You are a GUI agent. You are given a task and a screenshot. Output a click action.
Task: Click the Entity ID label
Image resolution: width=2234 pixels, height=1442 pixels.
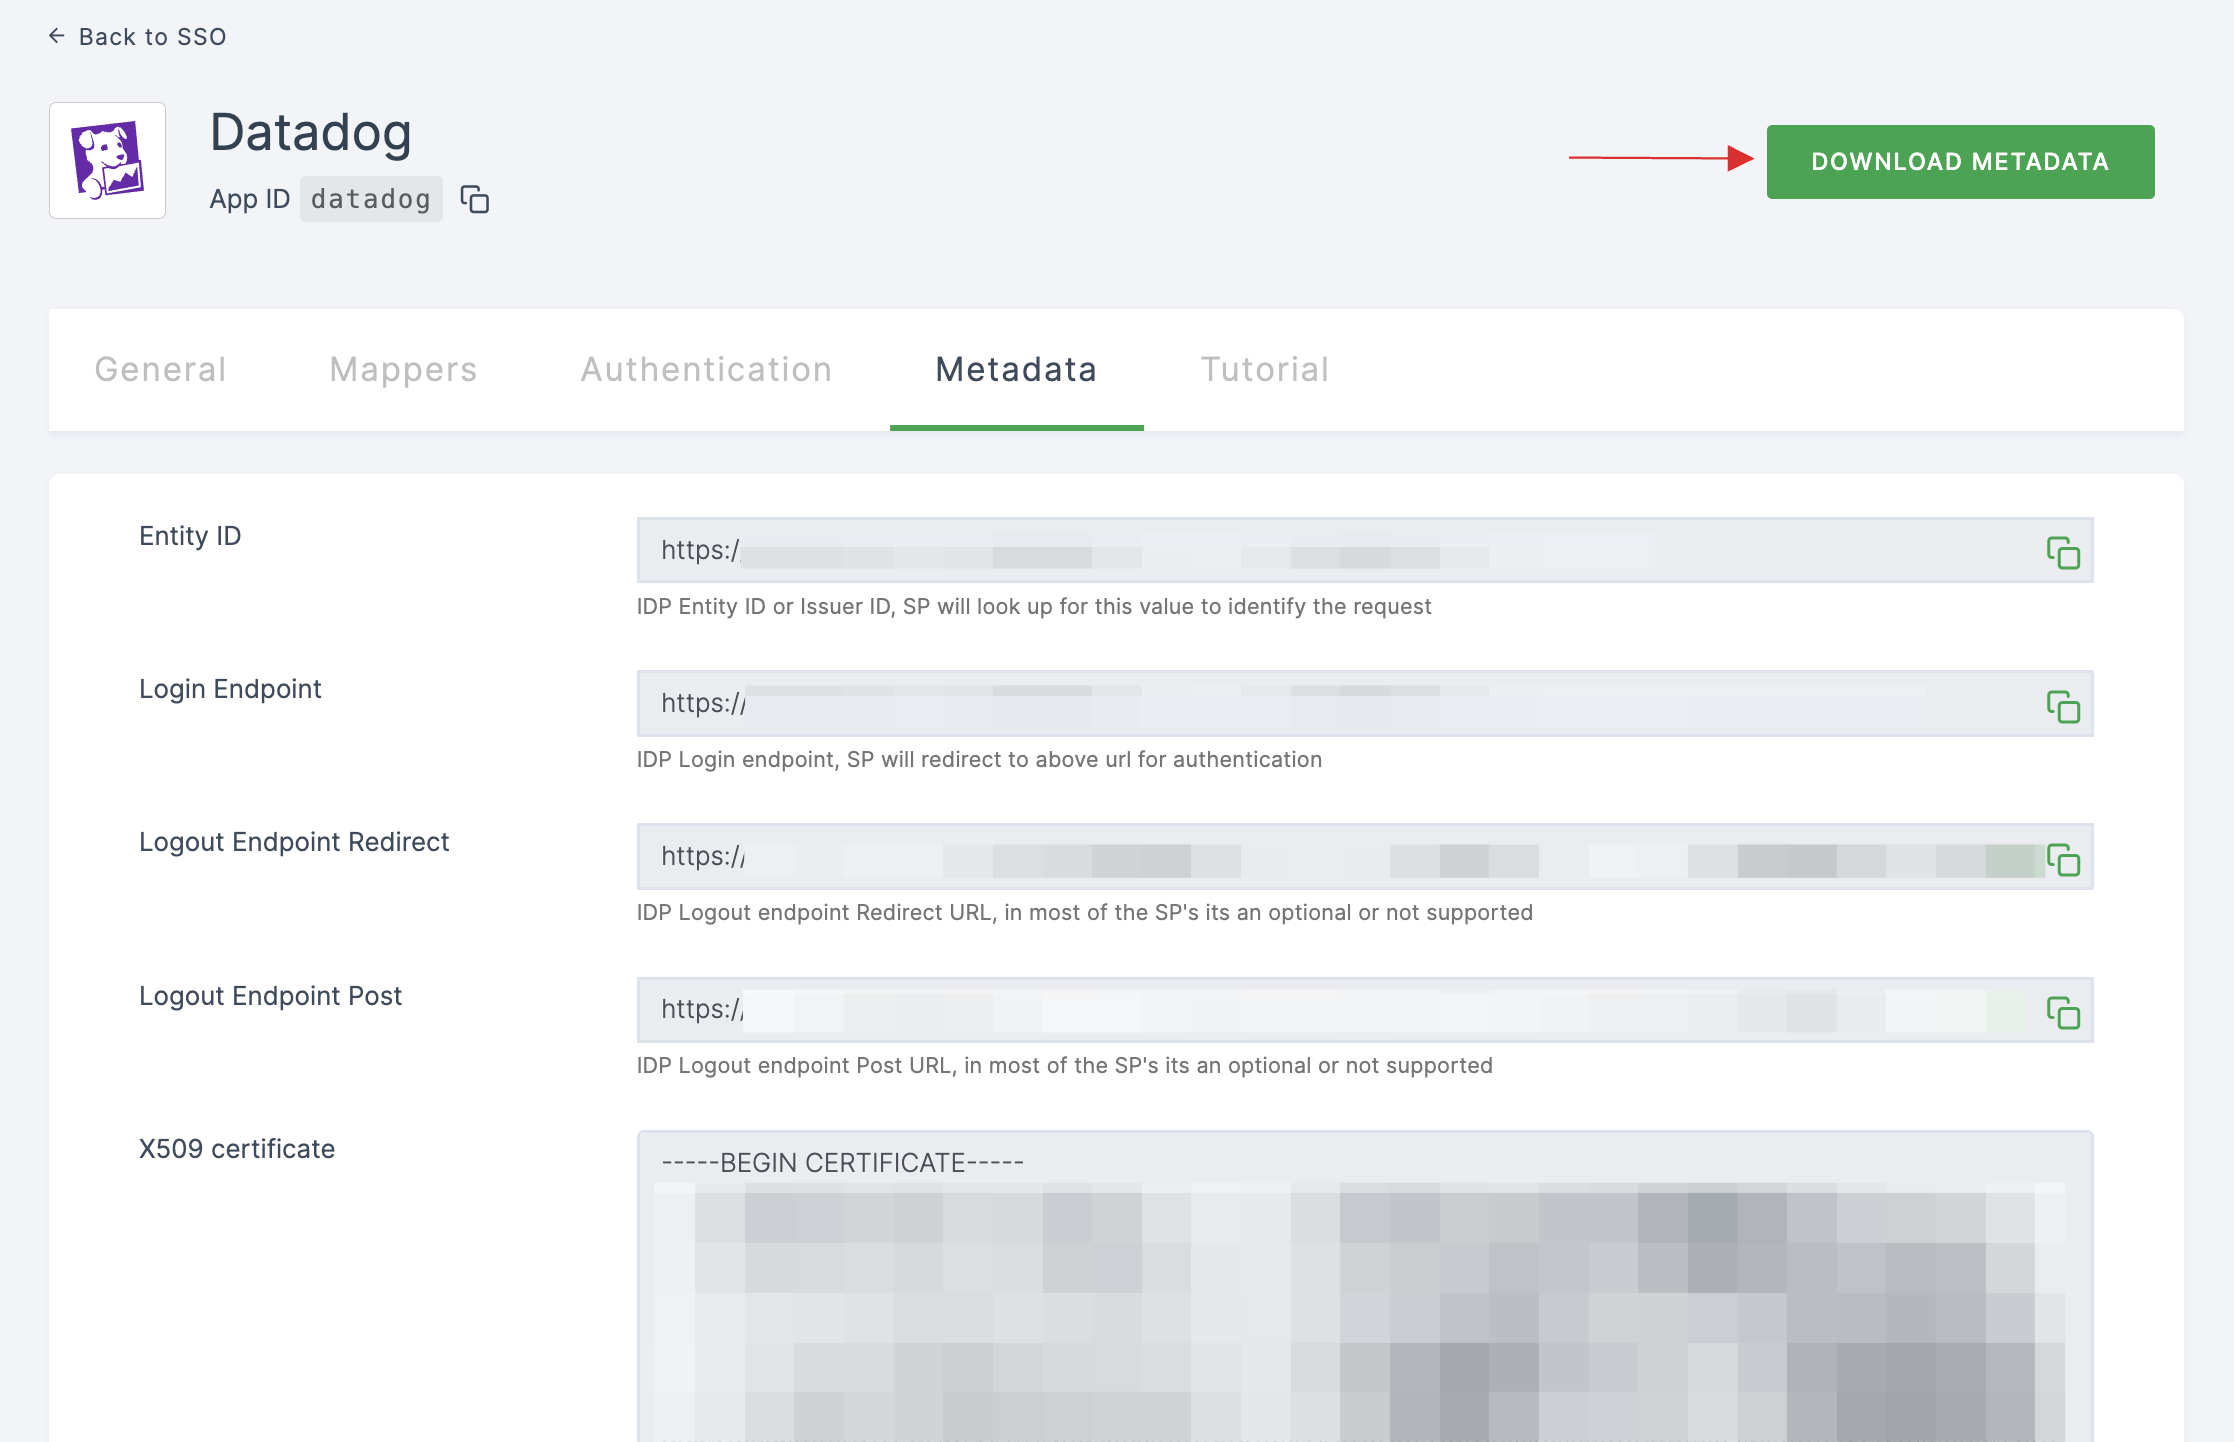coord(190,536)
